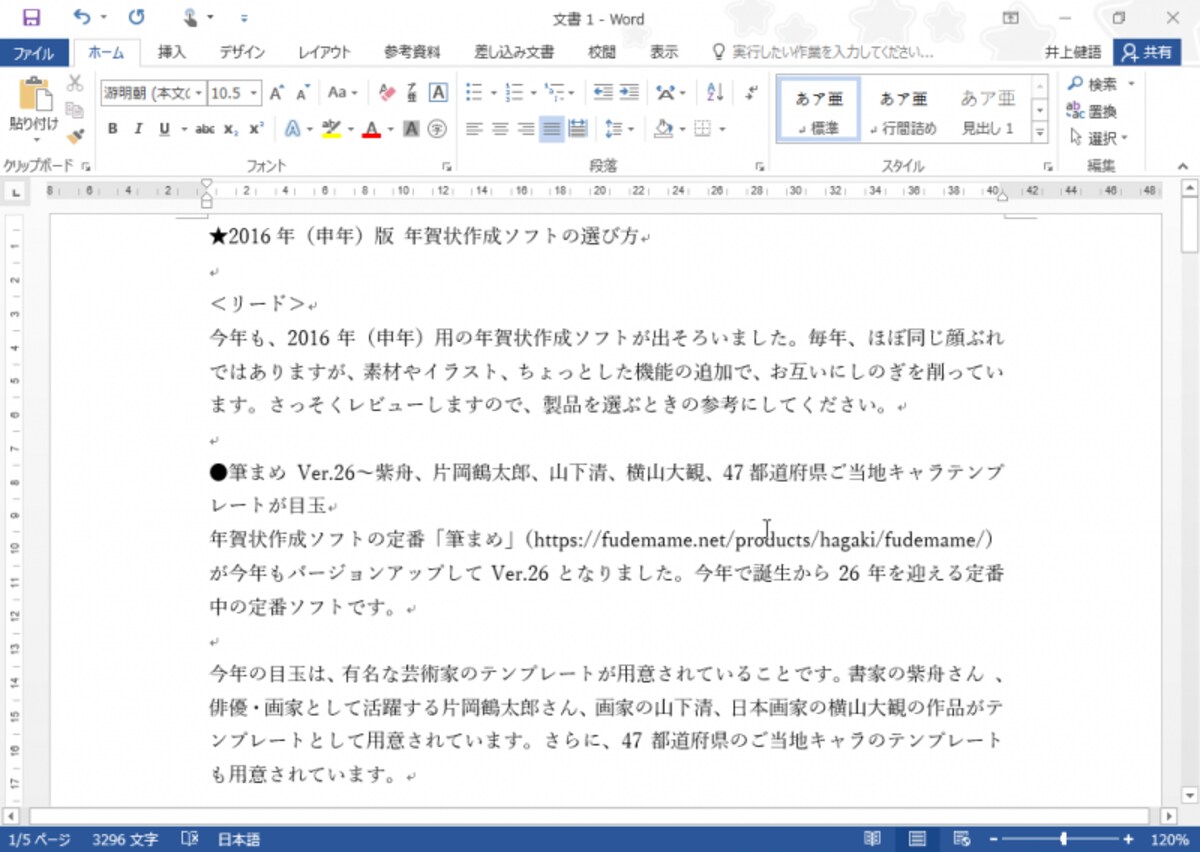Click the 置換 replace icon
Screen dimensions: 1200x852
point(1092,111)
